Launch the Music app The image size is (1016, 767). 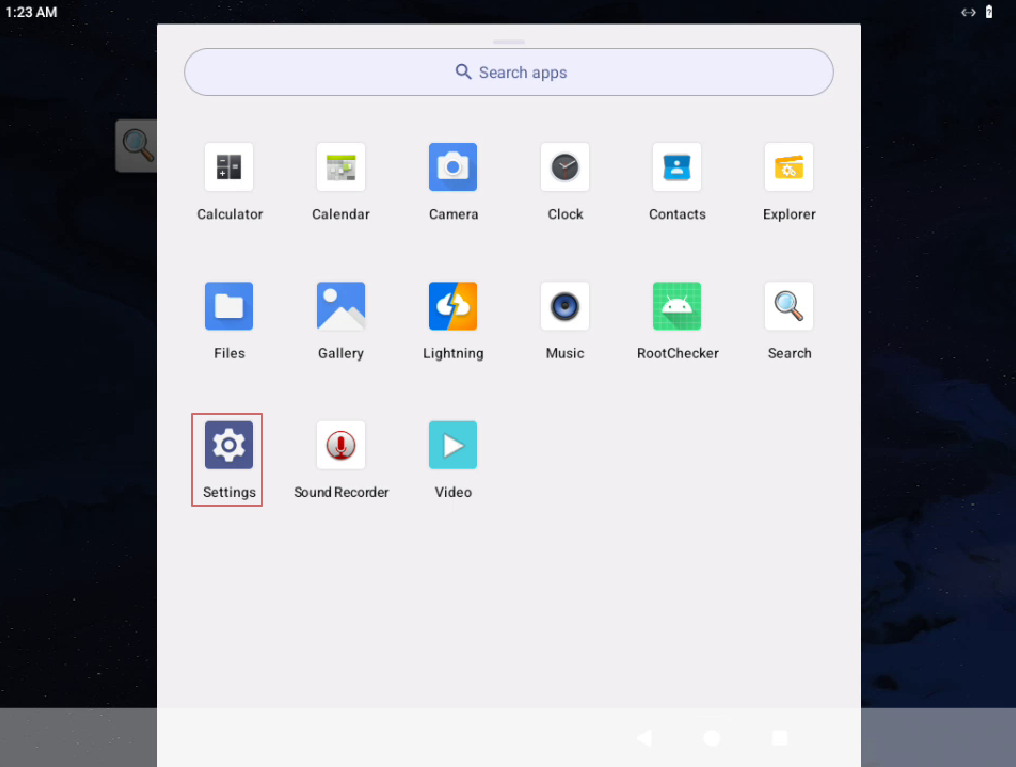(x=565, y=307)
